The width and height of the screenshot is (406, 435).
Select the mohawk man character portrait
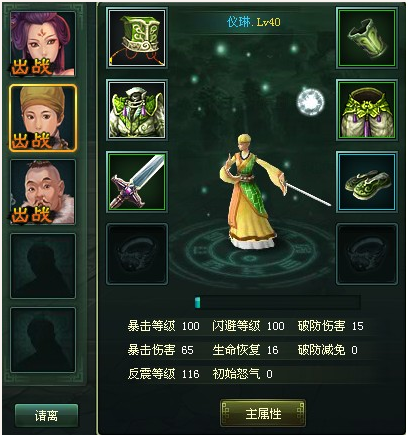pyautogui.click(x=43, y=192)
